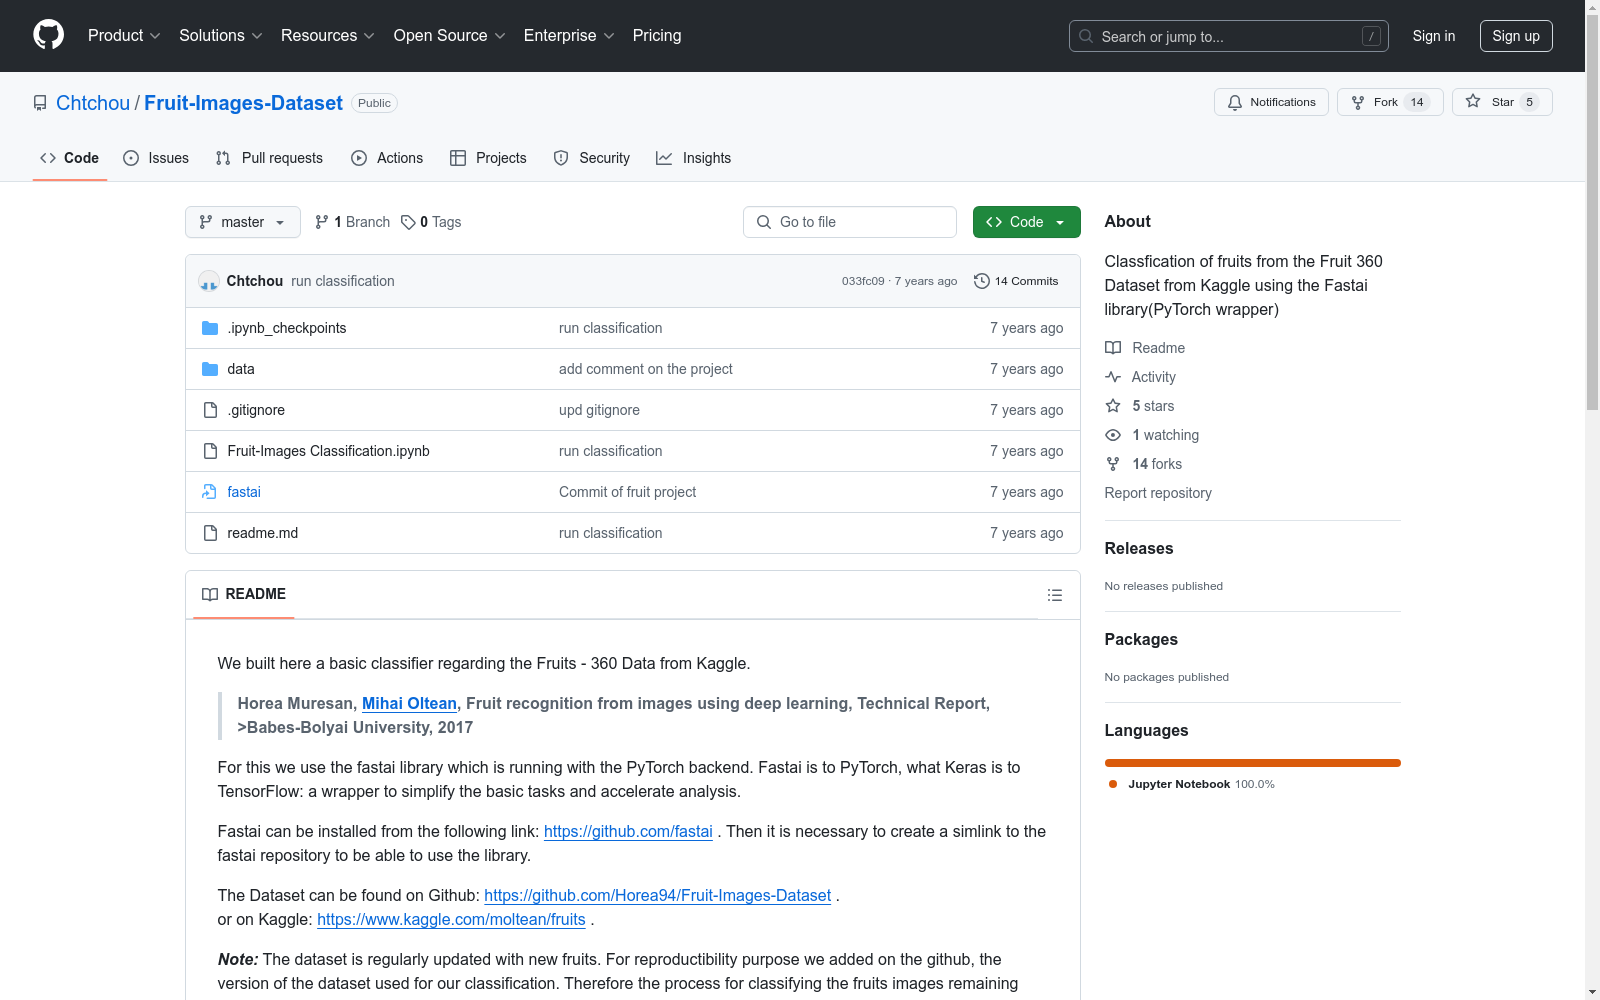Click Report repository
The width and height of the screenshot is (1600, 1000).
click(x=1158, y=493)
